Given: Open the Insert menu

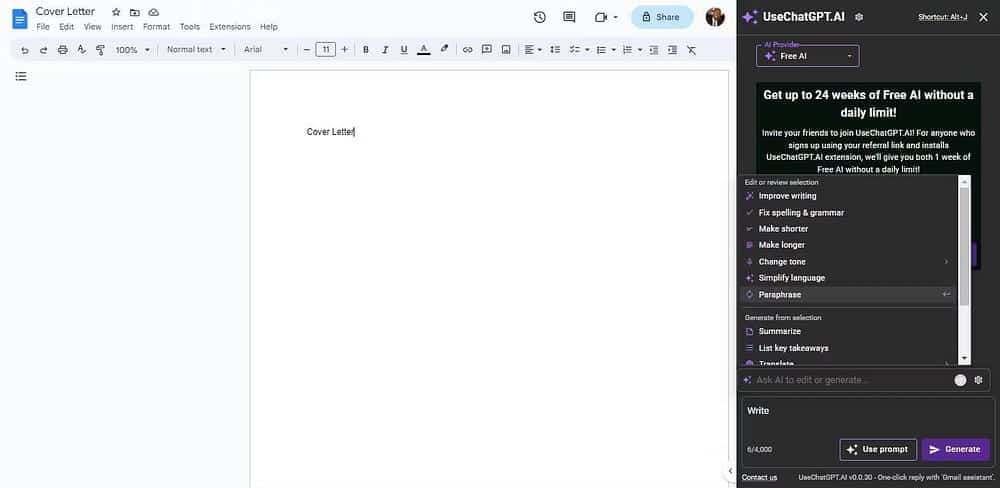Looking at the screenshot, I should pyautogui.click(x=122, y=27).
